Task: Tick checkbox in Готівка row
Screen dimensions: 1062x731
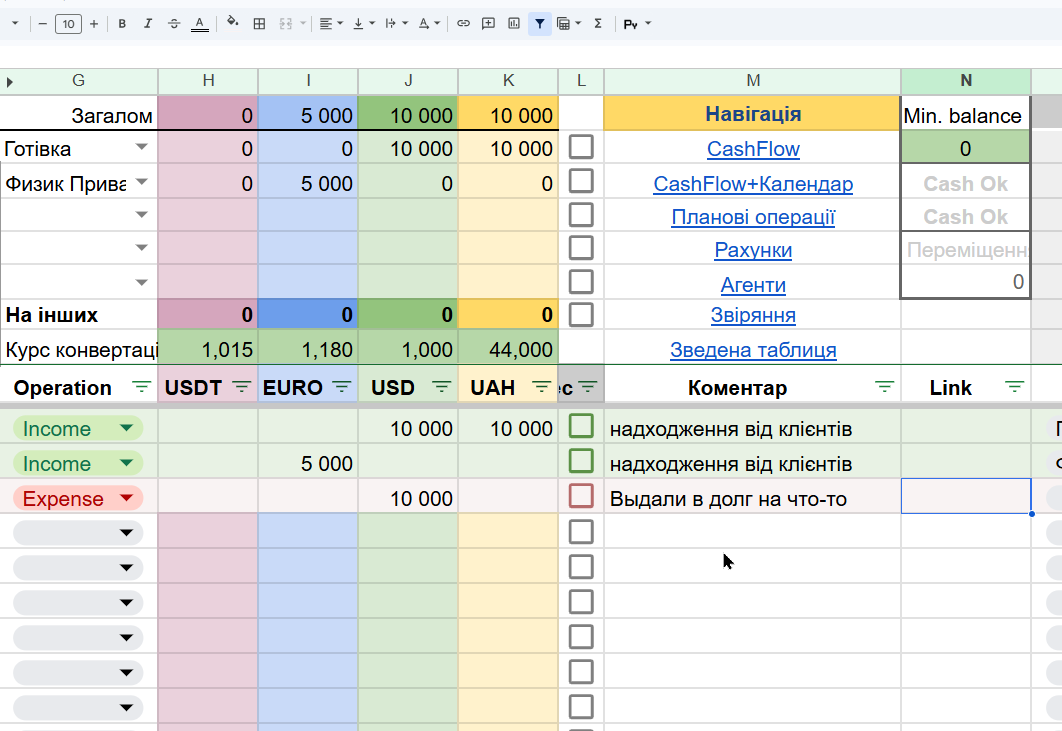Action: pyautogui.click(x=581, y=147)
